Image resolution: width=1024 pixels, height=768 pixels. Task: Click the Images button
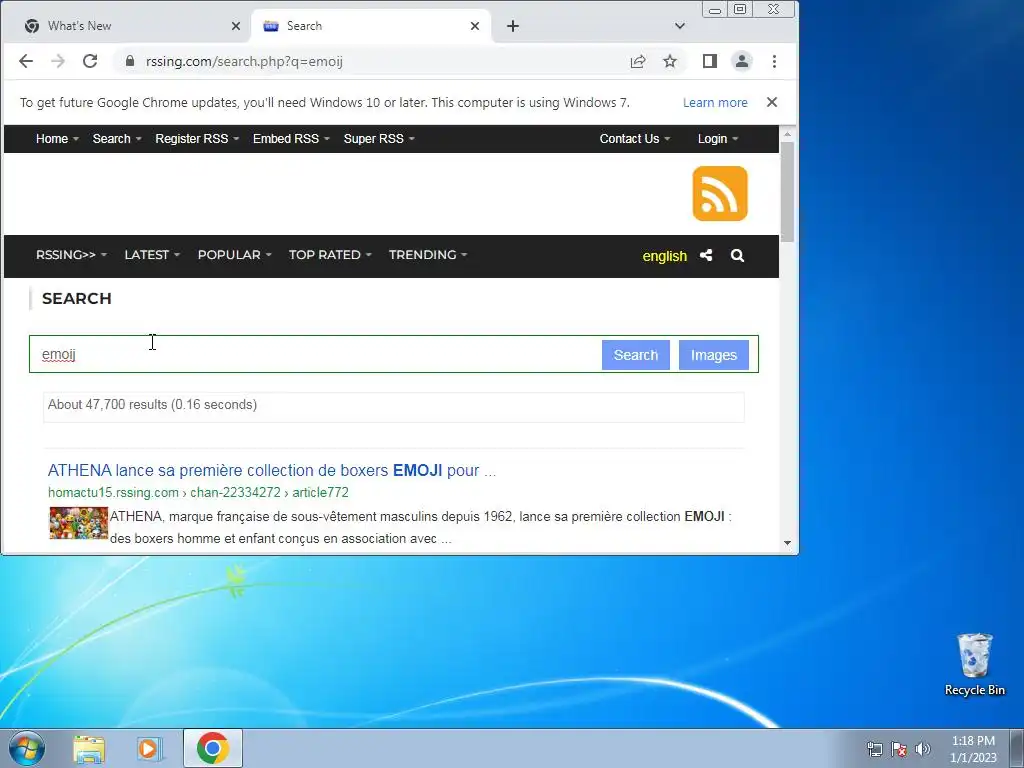(714, 355)
